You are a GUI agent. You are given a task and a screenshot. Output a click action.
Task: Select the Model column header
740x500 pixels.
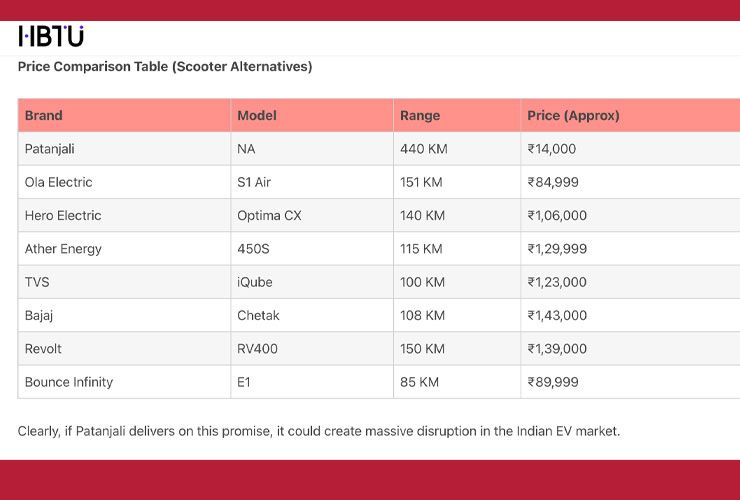[312, 115]
